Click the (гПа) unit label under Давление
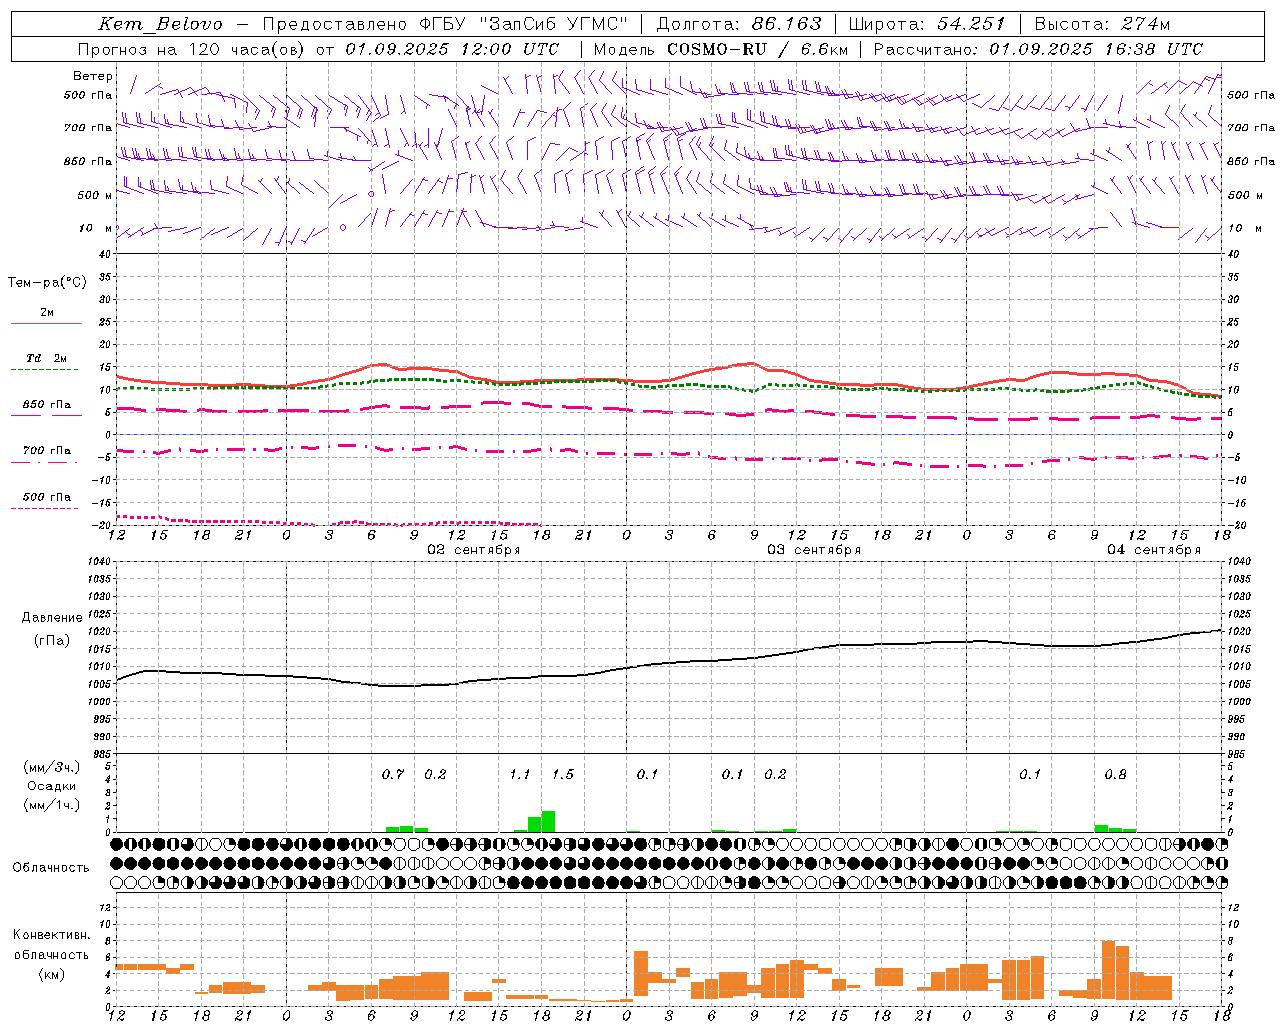Image resolution: width=1280 pixels, height=1024 pixels. (52, 641)
